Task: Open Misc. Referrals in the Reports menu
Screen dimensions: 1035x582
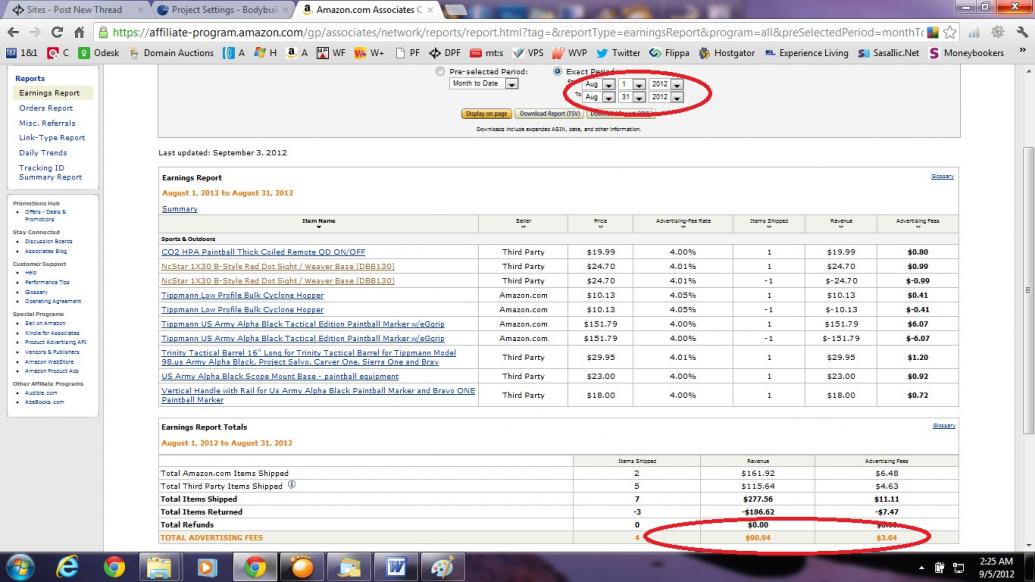Action: (47, 123)
